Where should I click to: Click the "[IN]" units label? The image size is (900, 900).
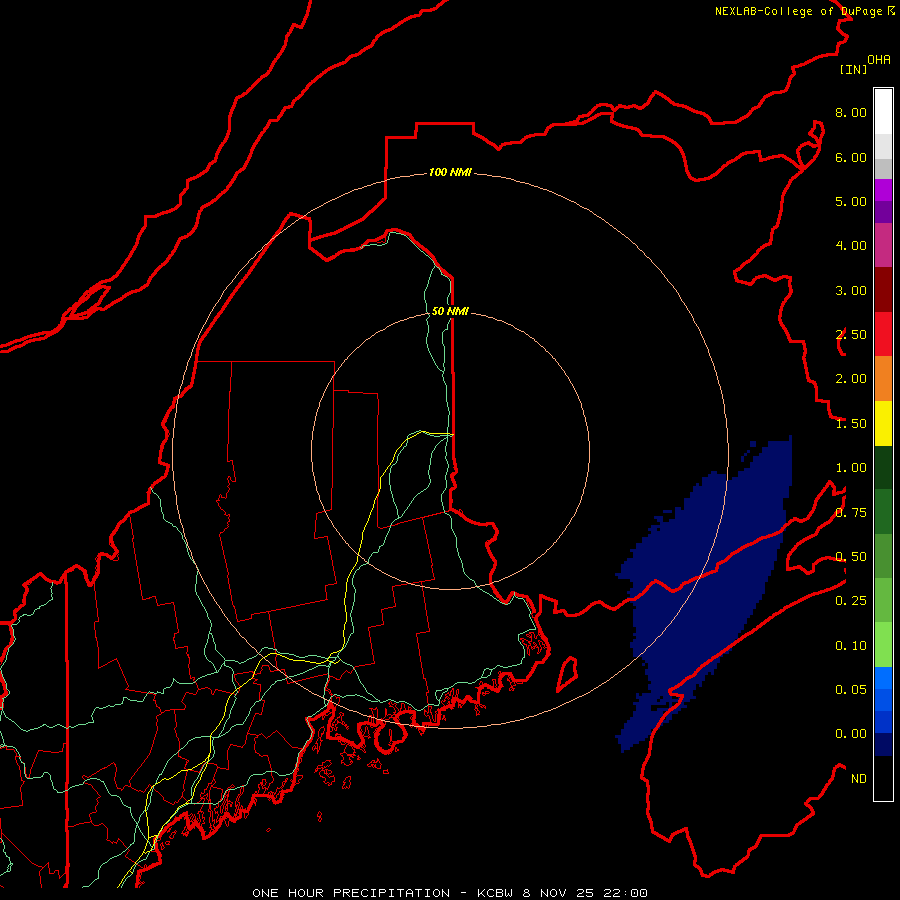click(854, 69)
